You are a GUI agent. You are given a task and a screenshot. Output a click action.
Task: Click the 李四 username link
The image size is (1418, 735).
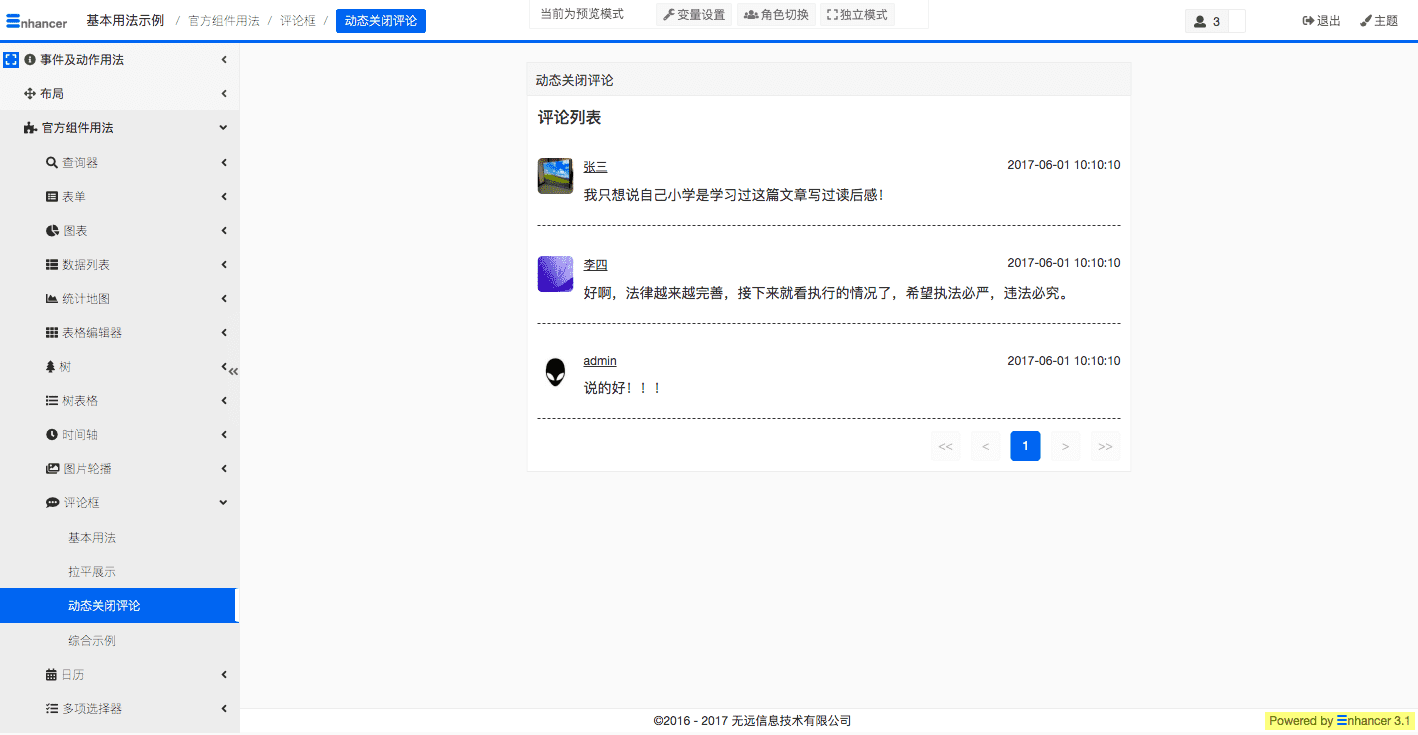point(595,265)
